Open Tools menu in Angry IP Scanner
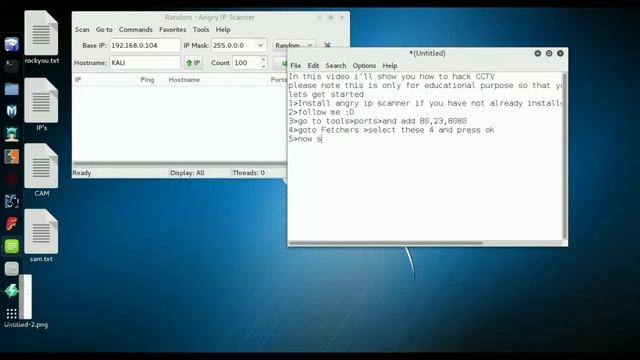The height and width of the screenshot is (360, 640). [x=201, y=30]
